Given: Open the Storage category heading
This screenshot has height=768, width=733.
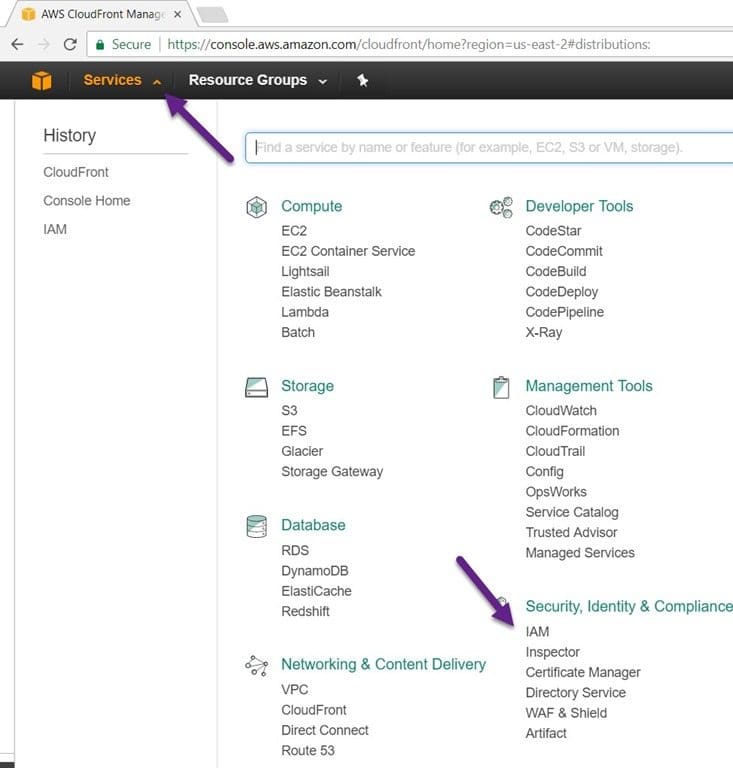Looking at the screenshot, I should pos(307,386).
